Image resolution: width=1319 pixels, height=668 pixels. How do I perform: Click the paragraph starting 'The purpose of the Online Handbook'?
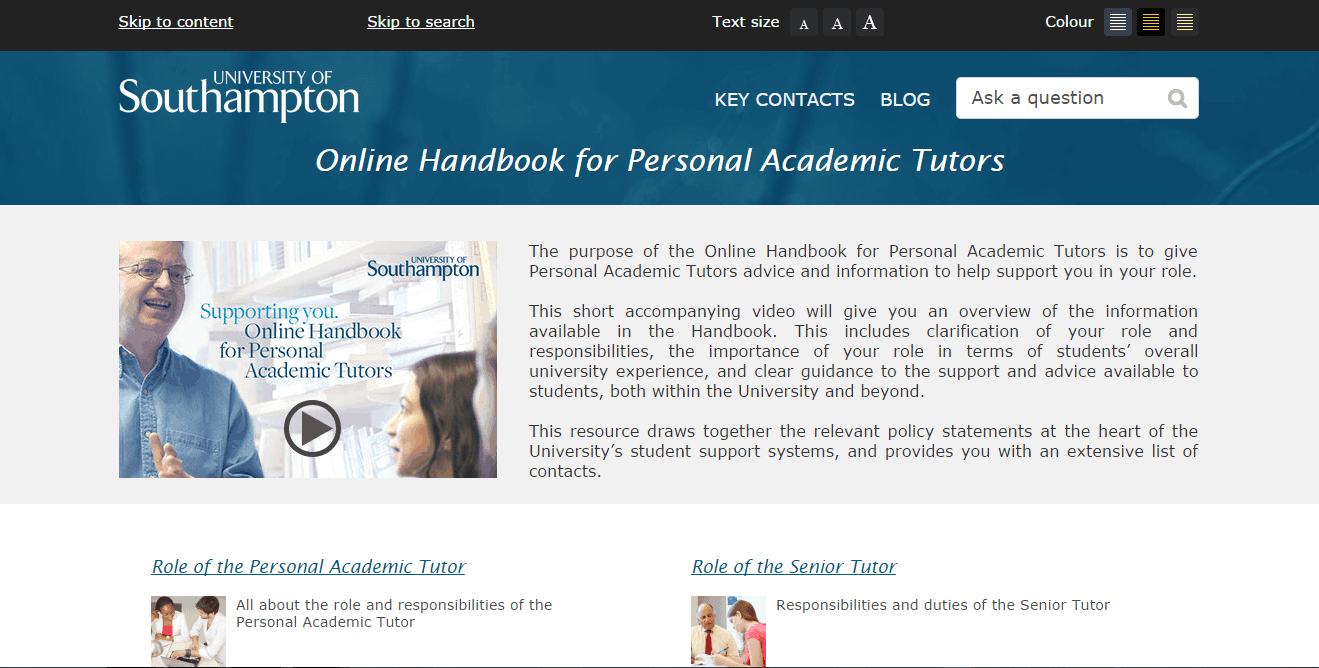pyautogui.click(x=863, y=261)
